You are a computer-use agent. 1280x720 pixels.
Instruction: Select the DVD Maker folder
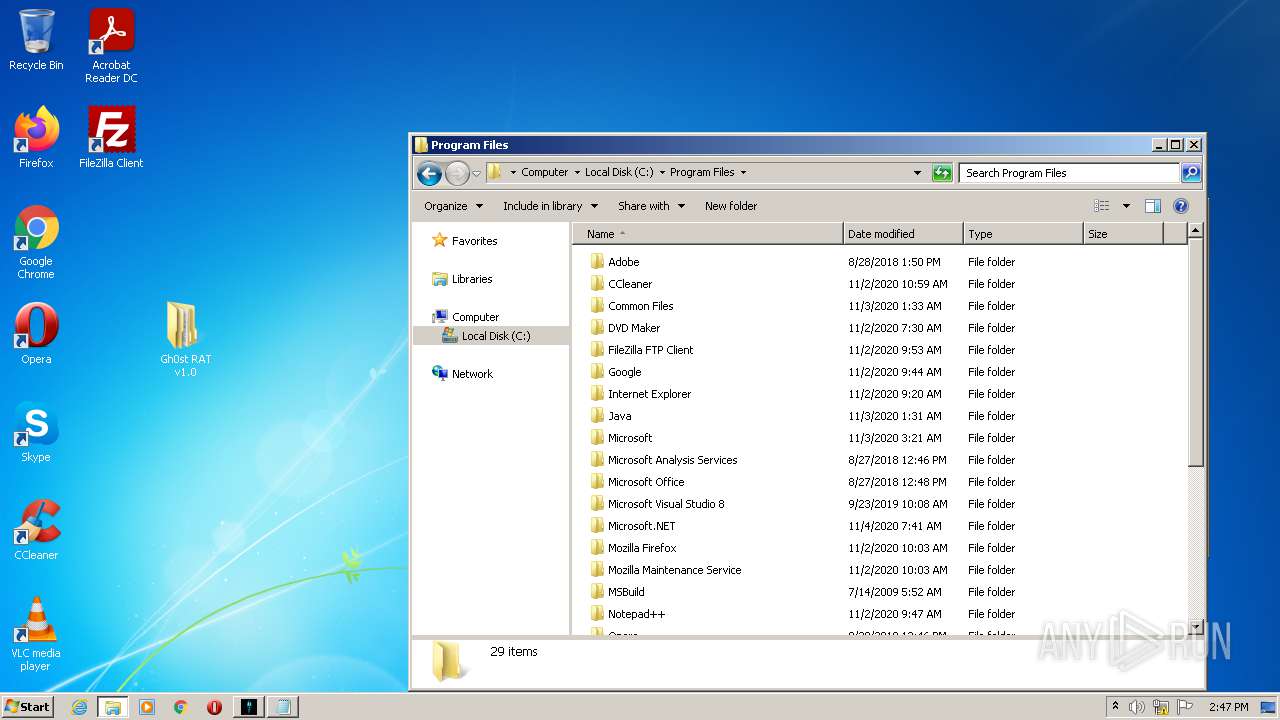pos(634,328)
